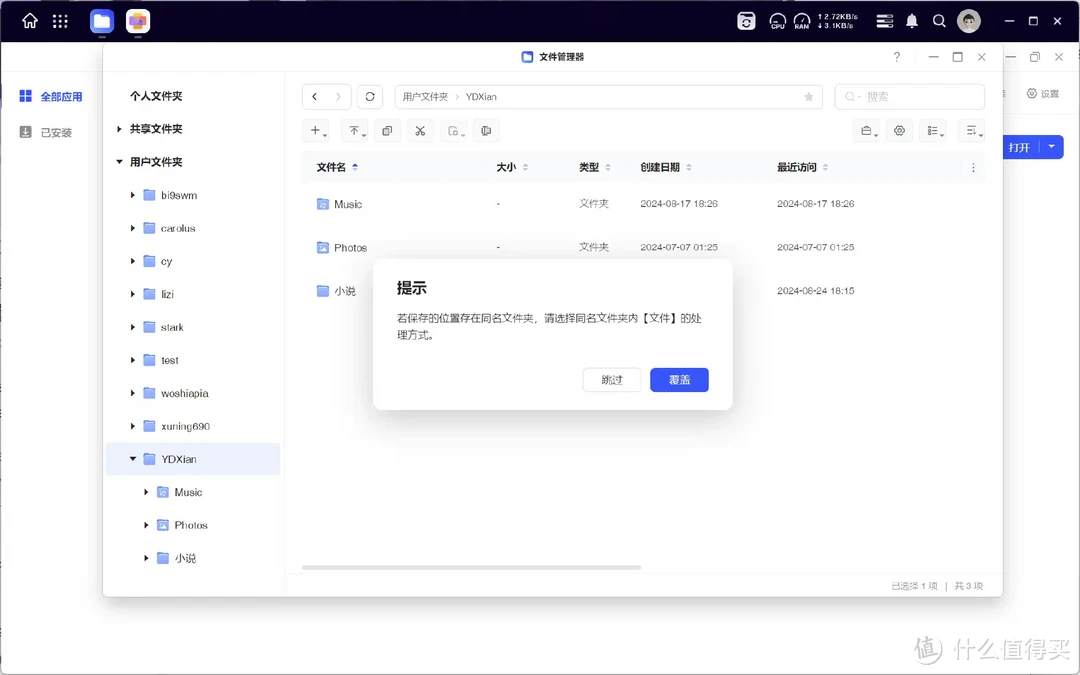Expand the 共享文件夹 tree node

point(119,129)
